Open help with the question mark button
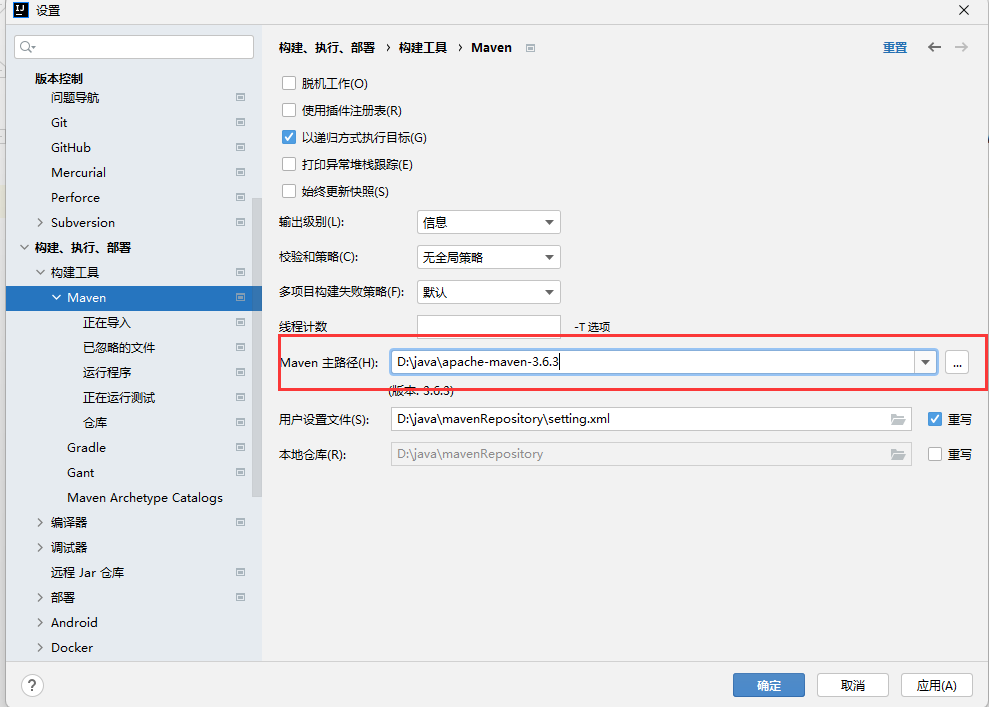Viewport: 989px width, 707px height. (32, 685)
